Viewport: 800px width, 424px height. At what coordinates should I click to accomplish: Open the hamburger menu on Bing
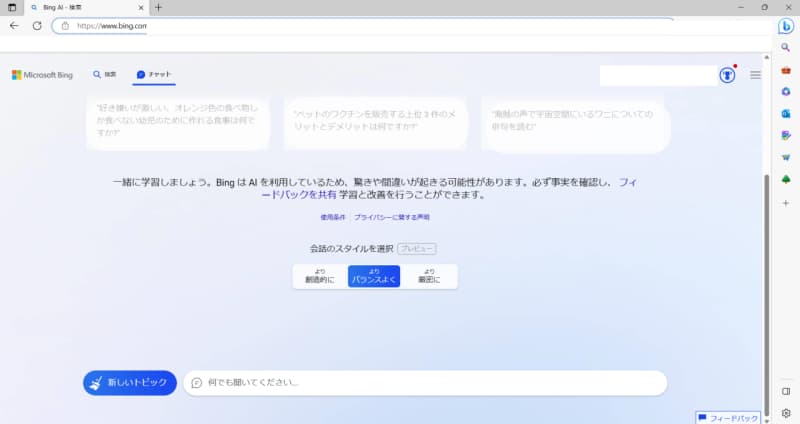tap(755, 75)
